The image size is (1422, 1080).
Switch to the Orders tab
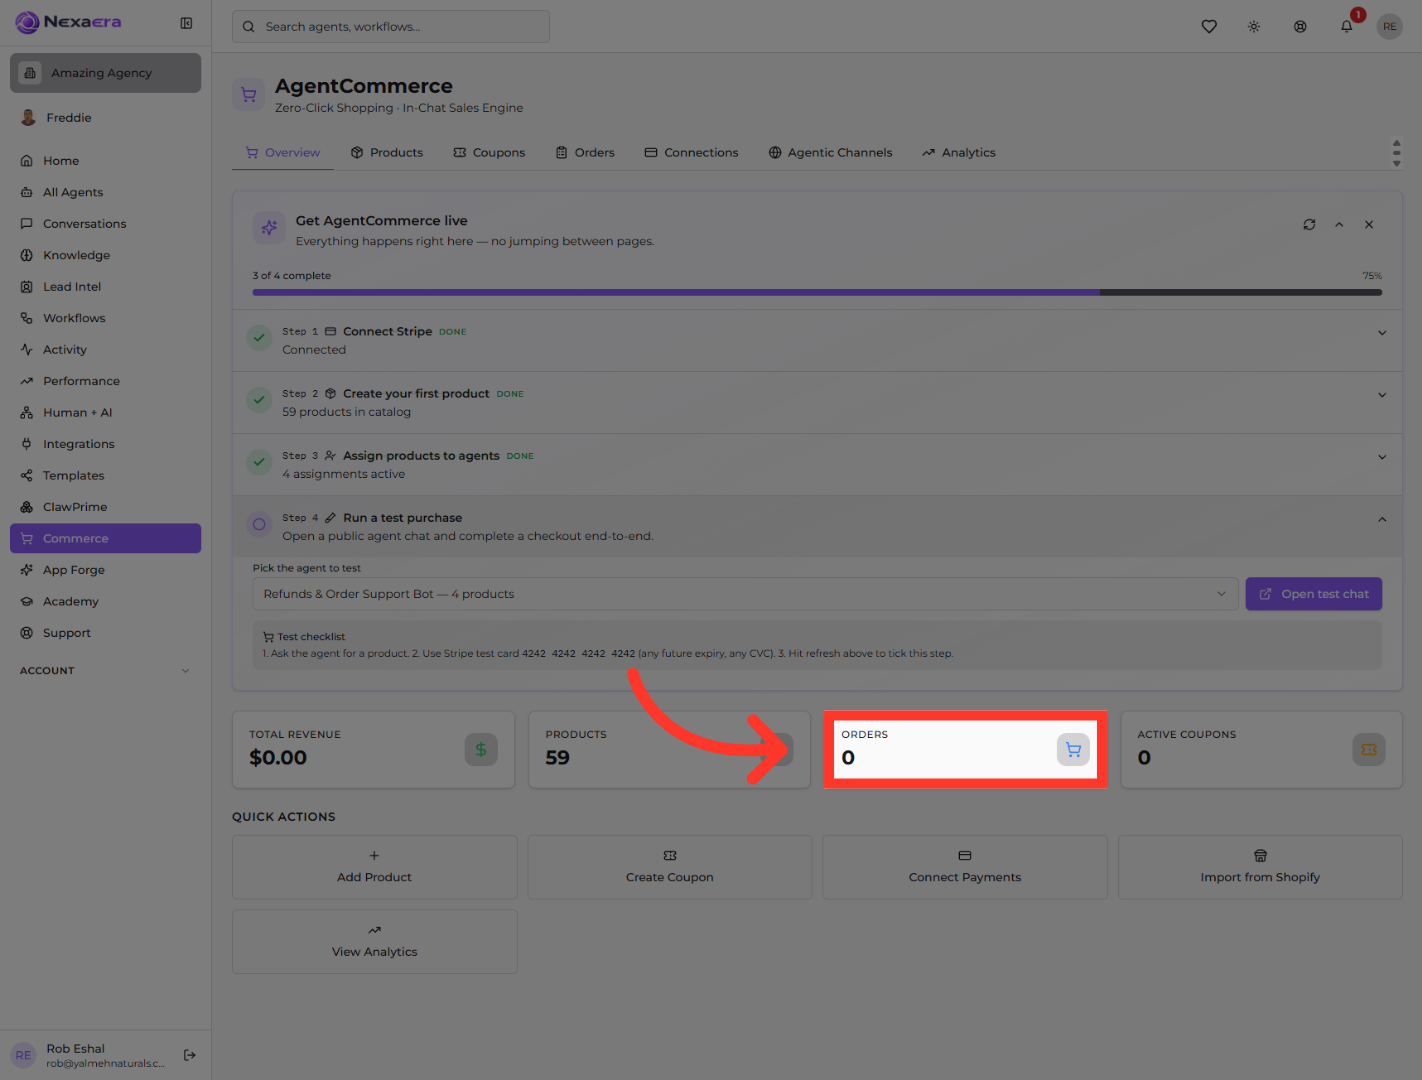click(585, 153)
